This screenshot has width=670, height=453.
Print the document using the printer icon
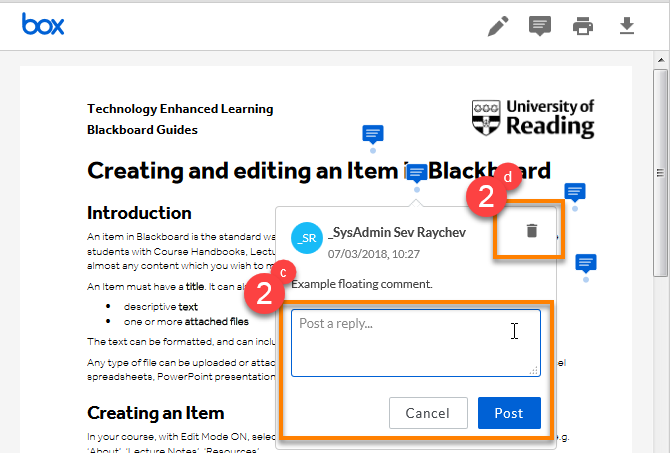pyautogui.click(x=583, y=26)
